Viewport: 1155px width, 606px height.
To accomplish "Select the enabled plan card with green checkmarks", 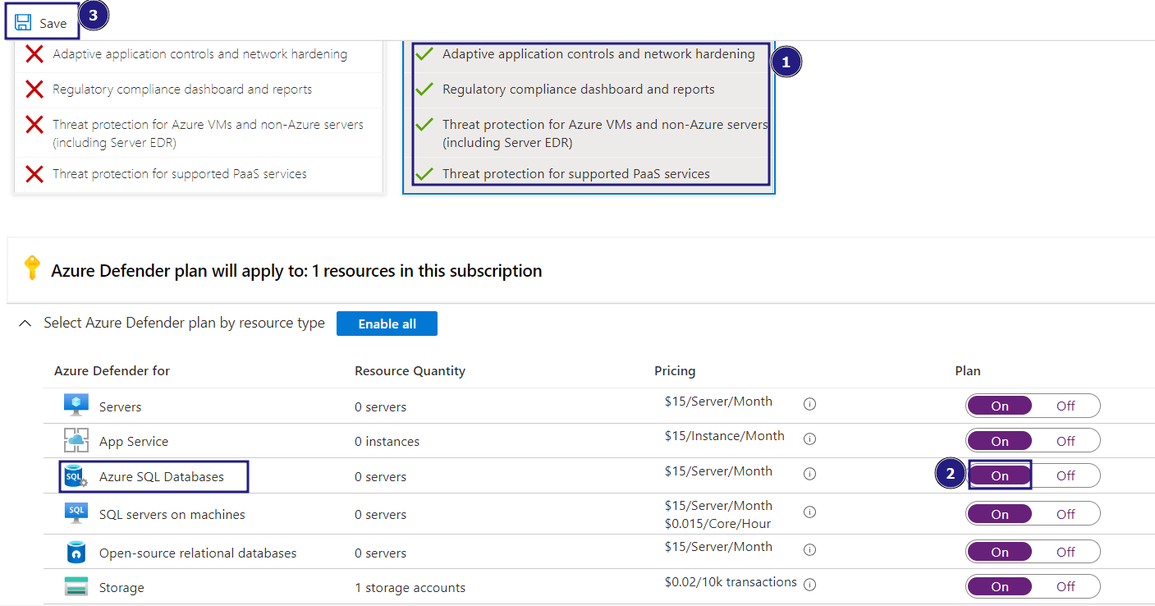I will [x=589, y=116].
